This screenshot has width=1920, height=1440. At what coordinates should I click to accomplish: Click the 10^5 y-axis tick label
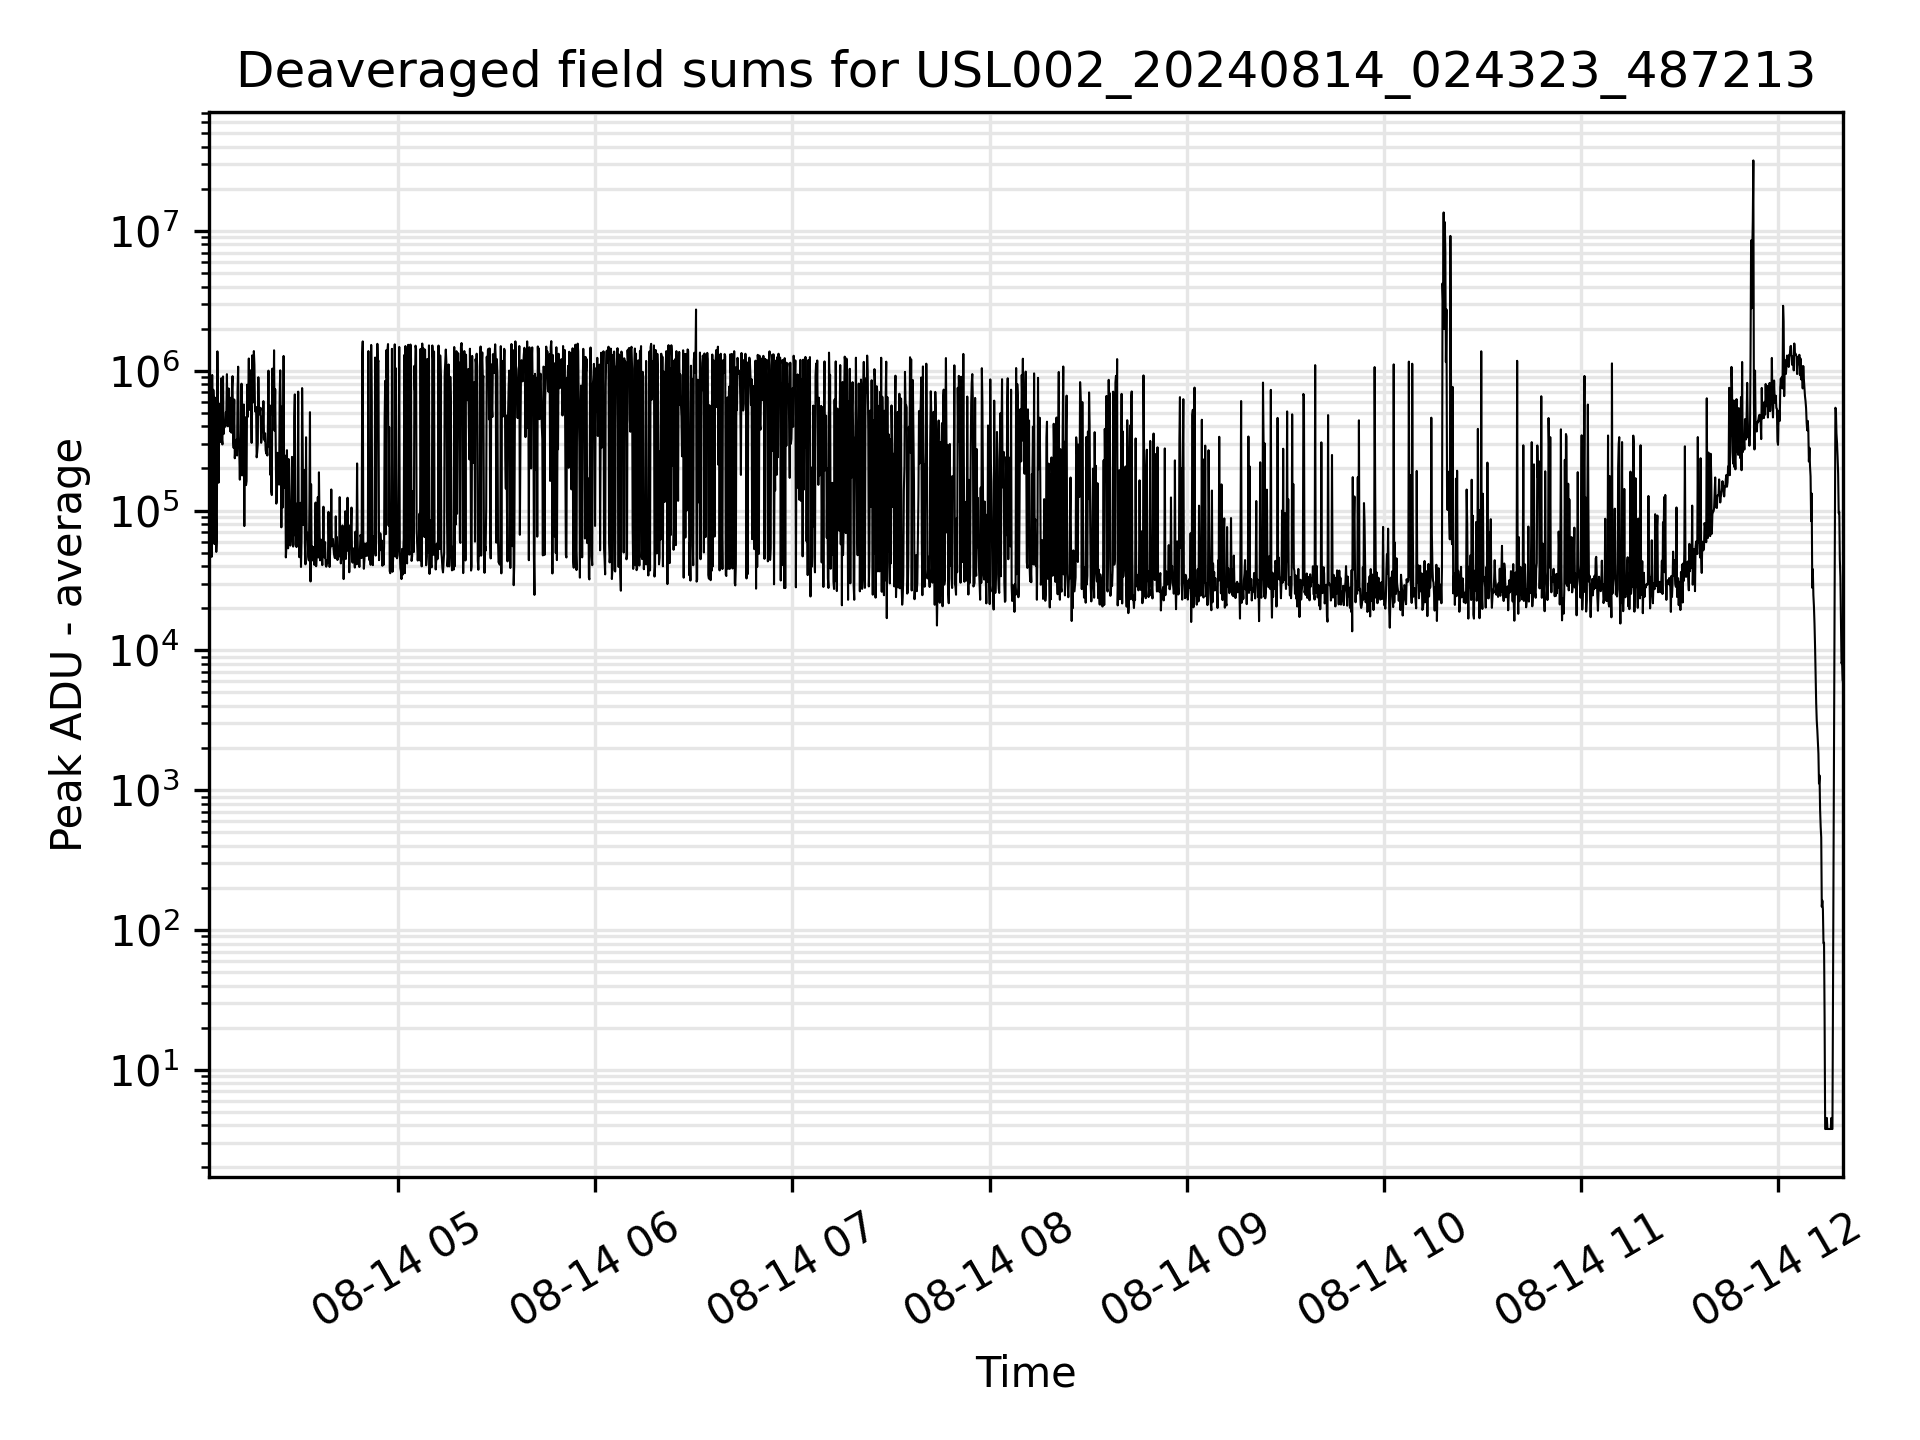[147, 510]
